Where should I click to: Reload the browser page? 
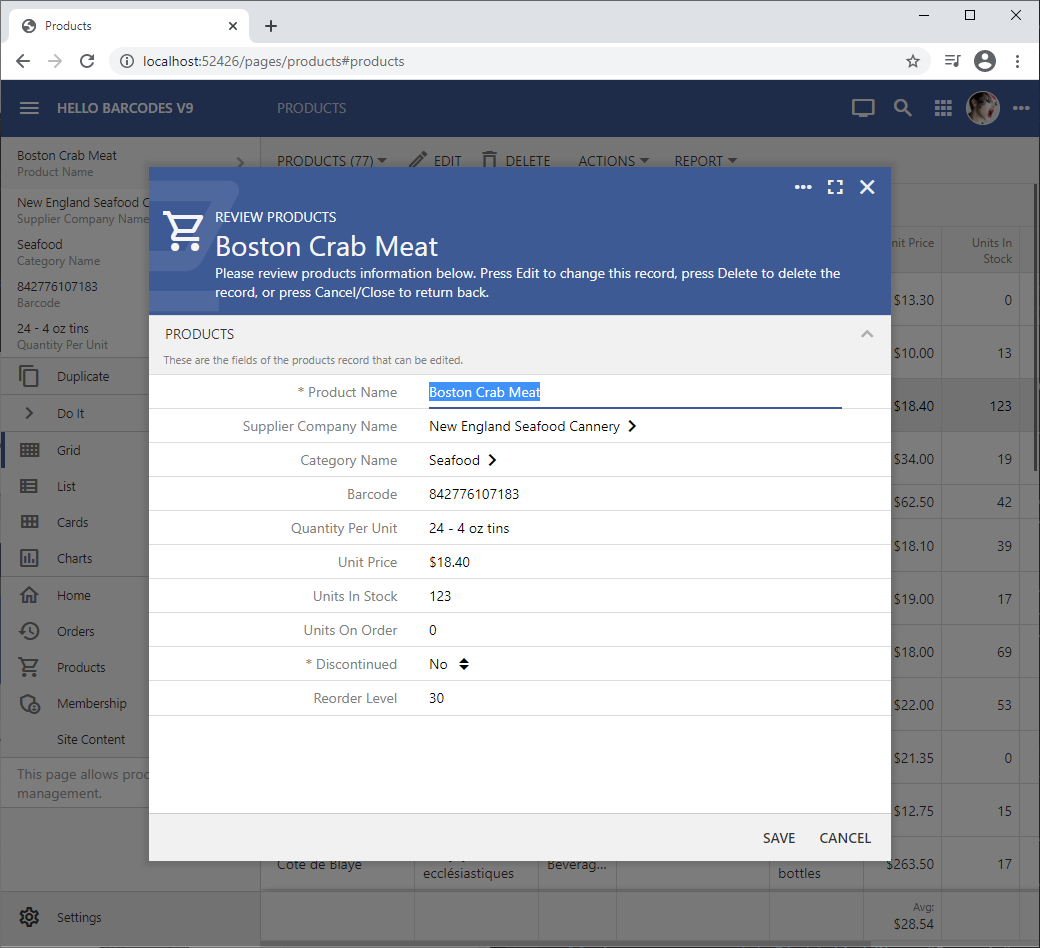pos(87,61)
